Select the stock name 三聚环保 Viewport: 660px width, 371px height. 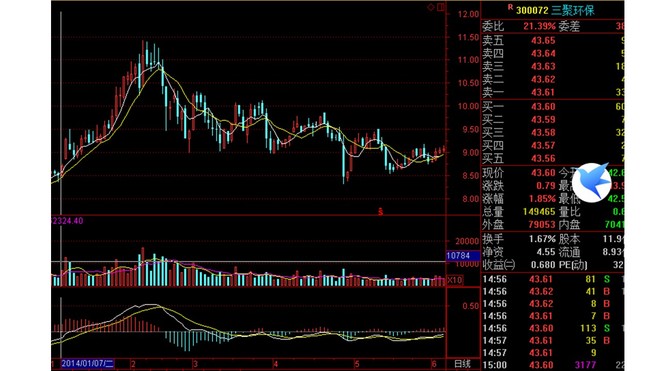coord(573,10)
